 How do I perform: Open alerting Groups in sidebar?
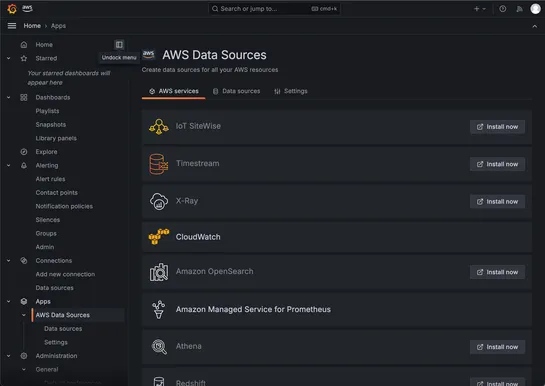coord(46,233)
